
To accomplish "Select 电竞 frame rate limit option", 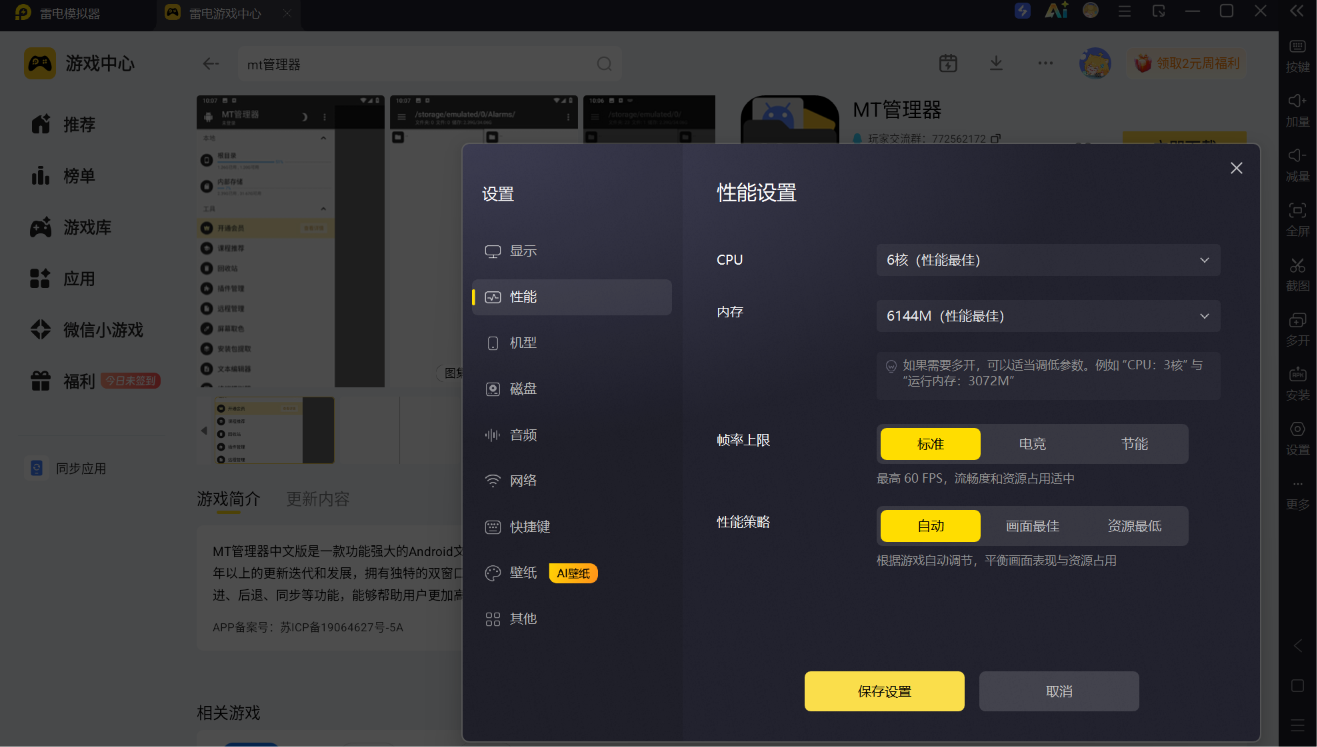I will [x=1033, y=444].
